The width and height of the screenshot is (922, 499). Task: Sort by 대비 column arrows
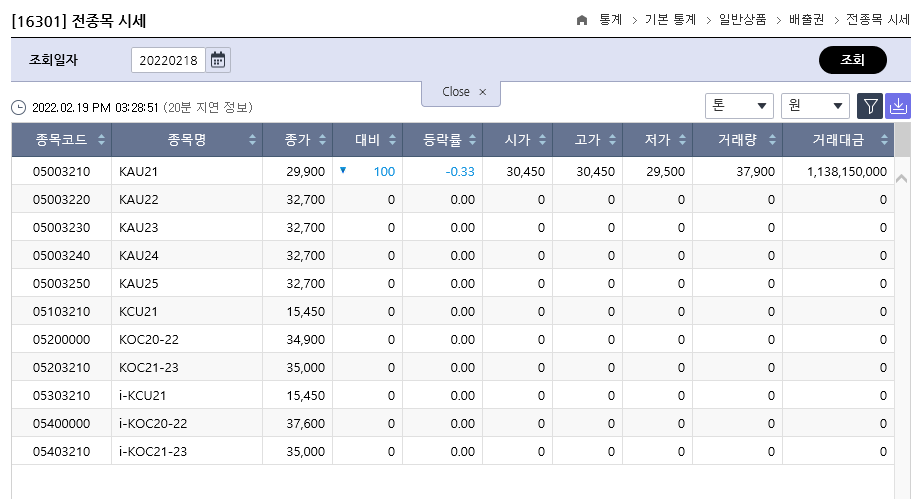click(392, 140)
